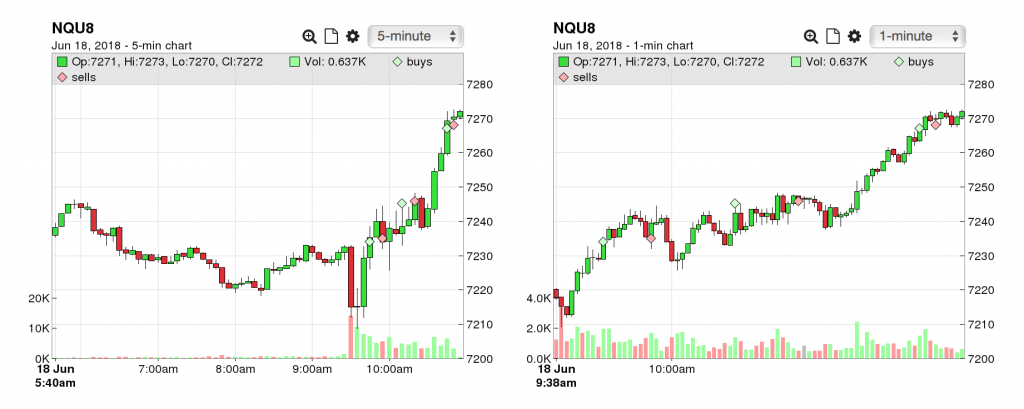Screen dimensions: 1024x409
Task: Toggle the buys series in 5-min chart legend
Action: coord(412,62)
